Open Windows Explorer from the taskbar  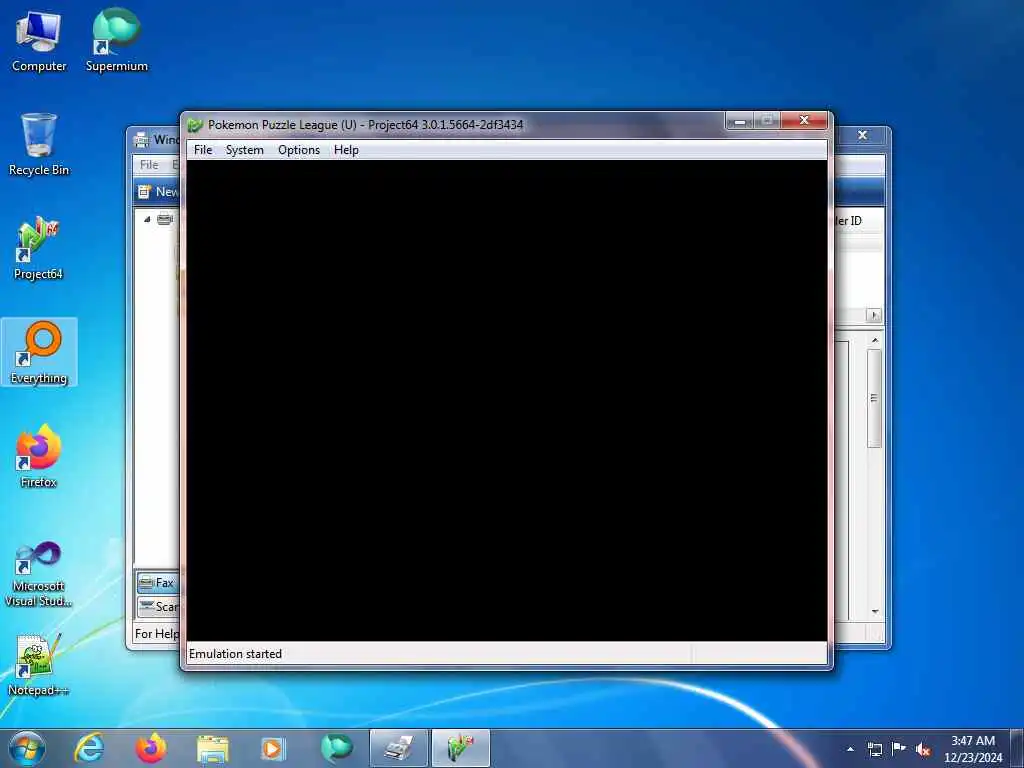point(212,748)
